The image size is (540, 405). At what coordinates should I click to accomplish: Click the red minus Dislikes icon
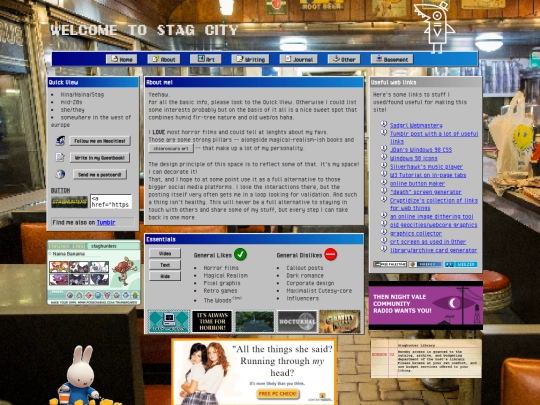(331, 255)
